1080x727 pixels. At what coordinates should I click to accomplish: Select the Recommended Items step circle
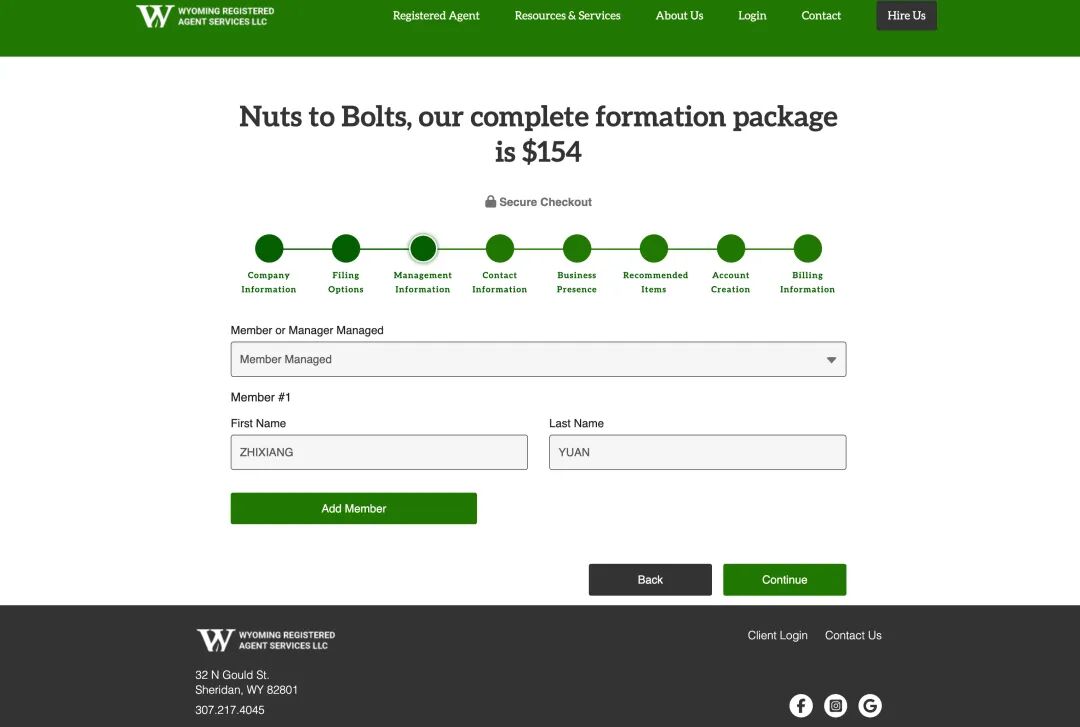pos(654,248)
